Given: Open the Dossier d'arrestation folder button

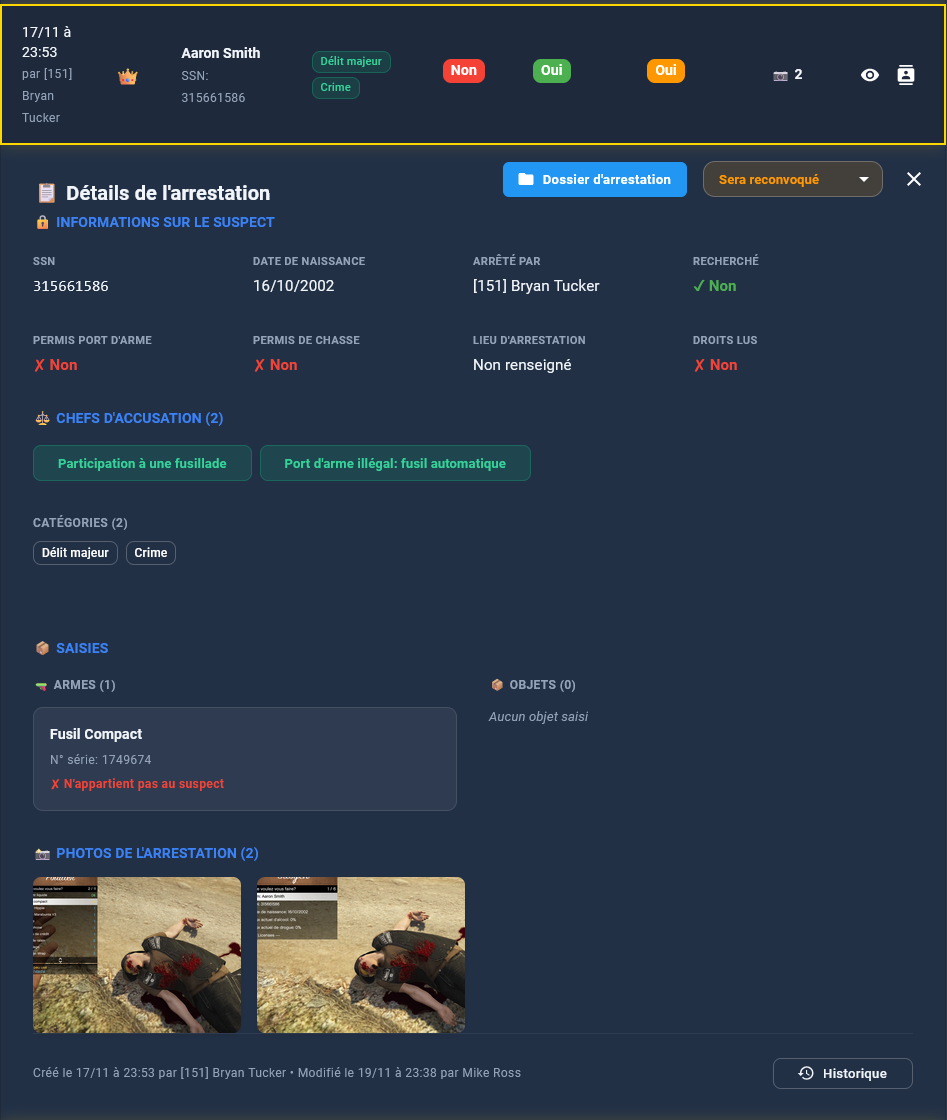Looking at the screenshot, I should (x=594, y=179).
